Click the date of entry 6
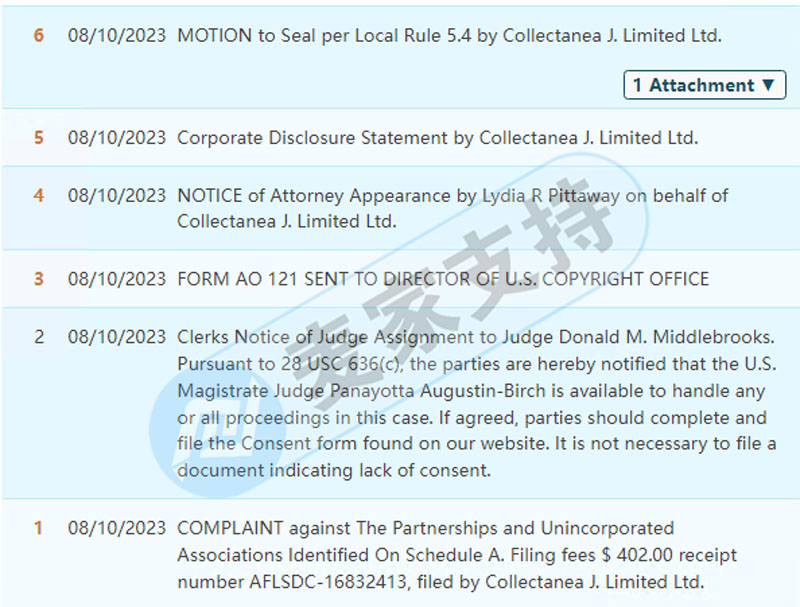This screenshot has height=607, width=800. click(117, 35)
